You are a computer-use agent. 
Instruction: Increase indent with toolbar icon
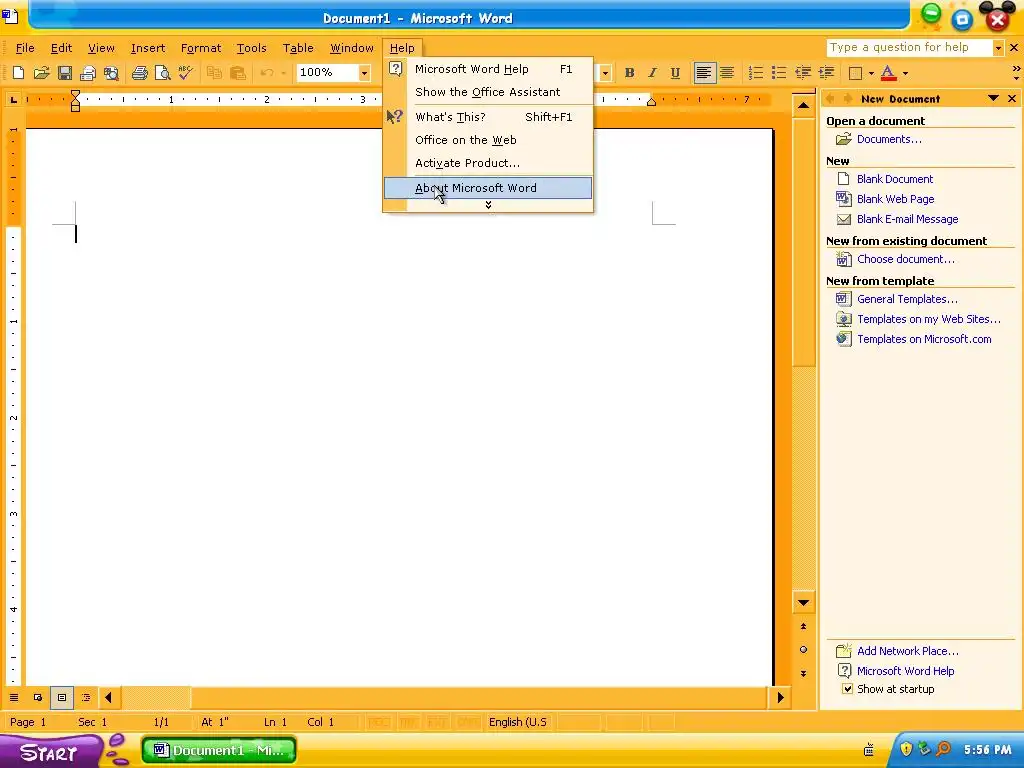pyautogui.click(x=826, y=73)
